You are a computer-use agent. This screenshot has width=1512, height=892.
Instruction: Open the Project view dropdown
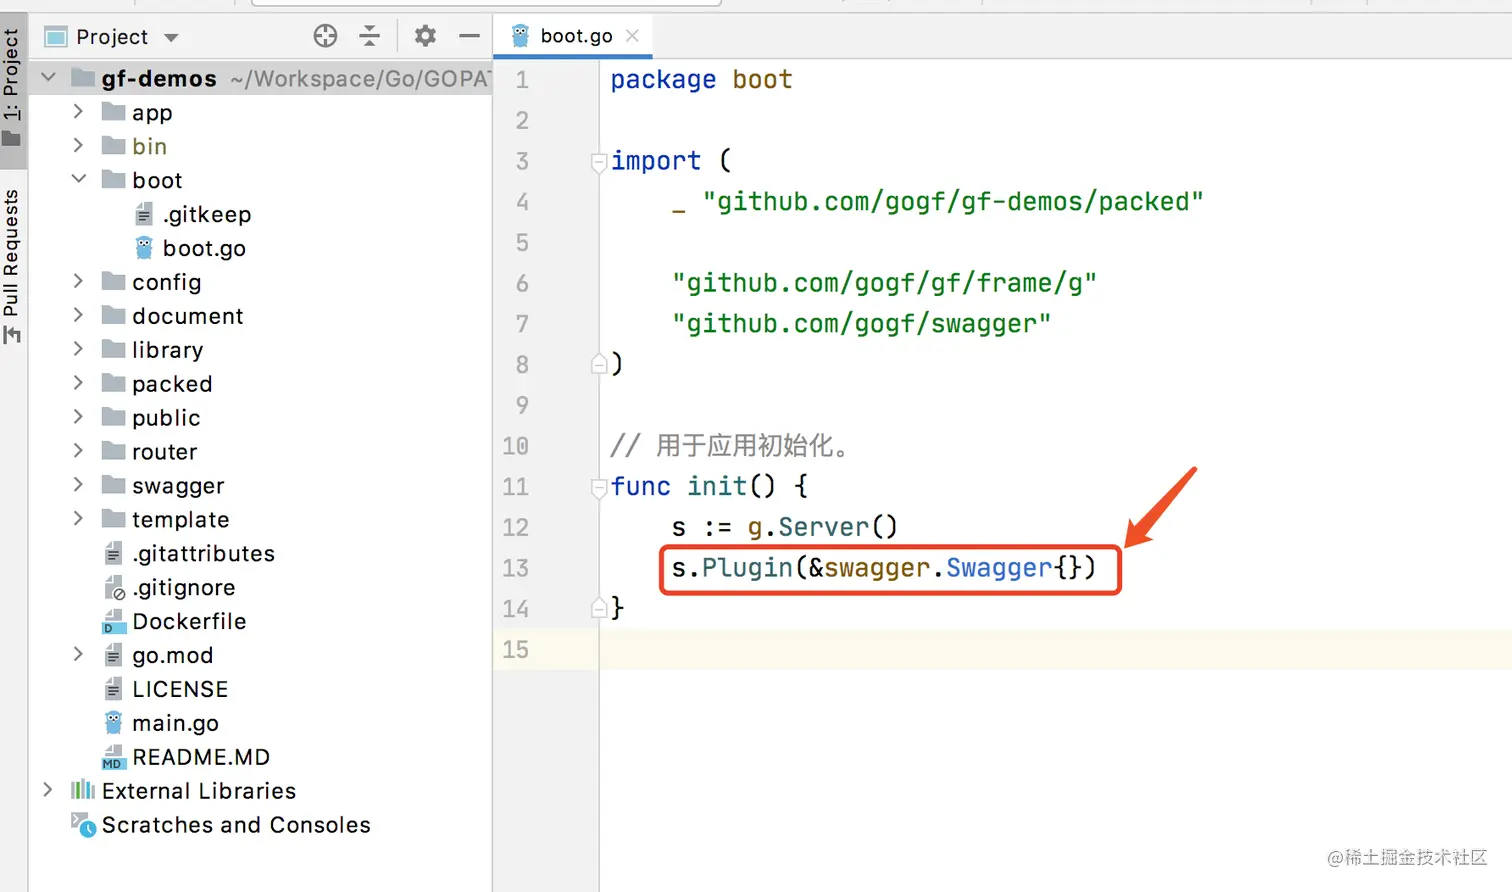(x=171, y=38)
